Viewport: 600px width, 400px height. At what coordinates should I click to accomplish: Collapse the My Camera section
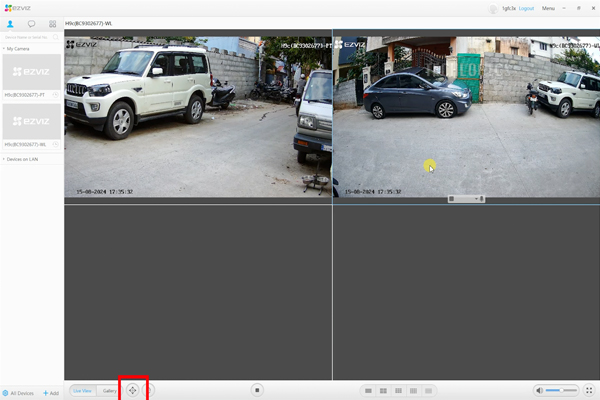point(4,48)
